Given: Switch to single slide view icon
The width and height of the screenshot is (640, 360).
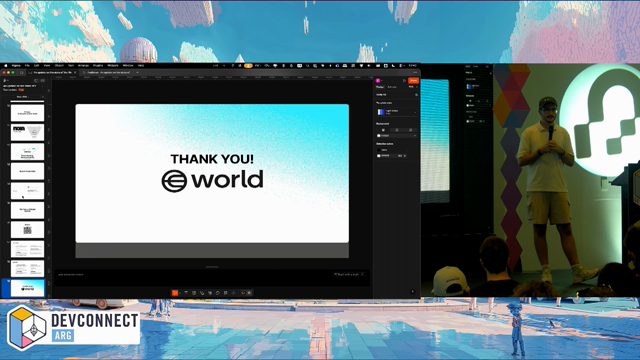Looking at the screenshot, I should [36, 80].
